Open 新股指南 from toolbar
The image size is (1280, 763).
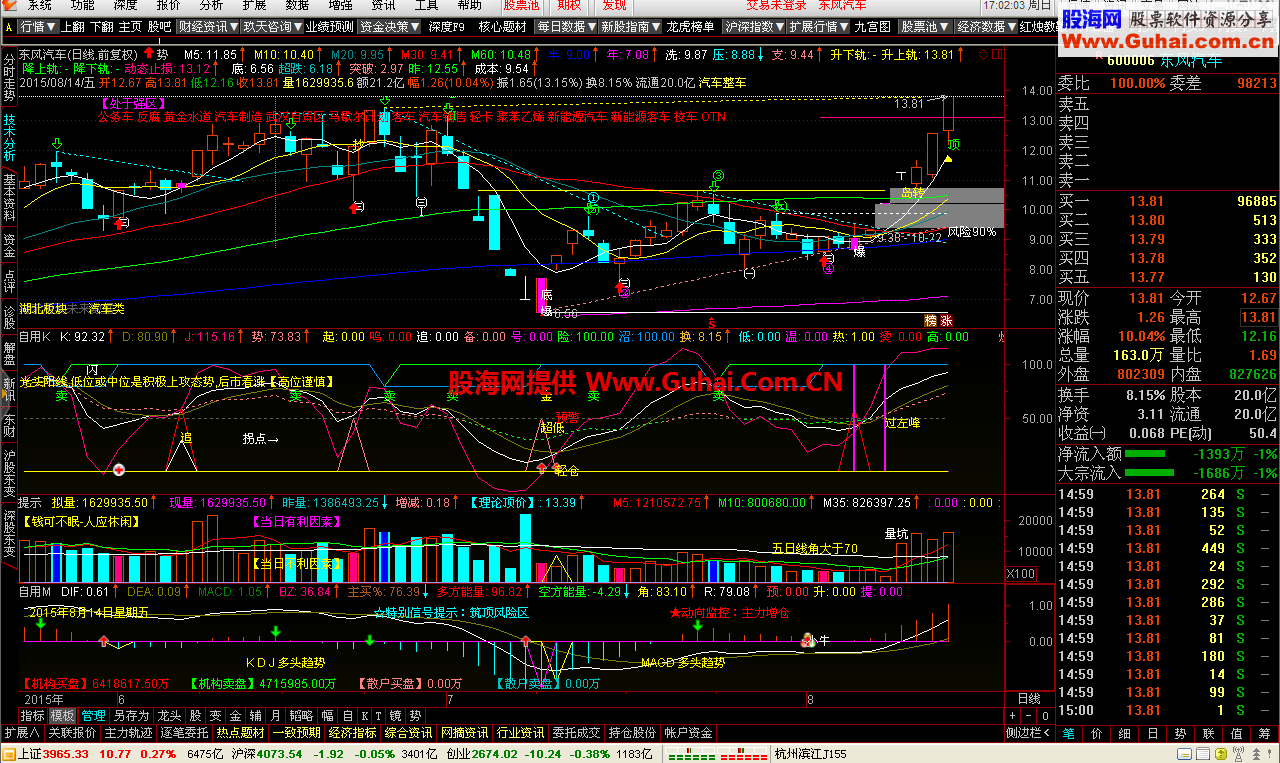629,27
